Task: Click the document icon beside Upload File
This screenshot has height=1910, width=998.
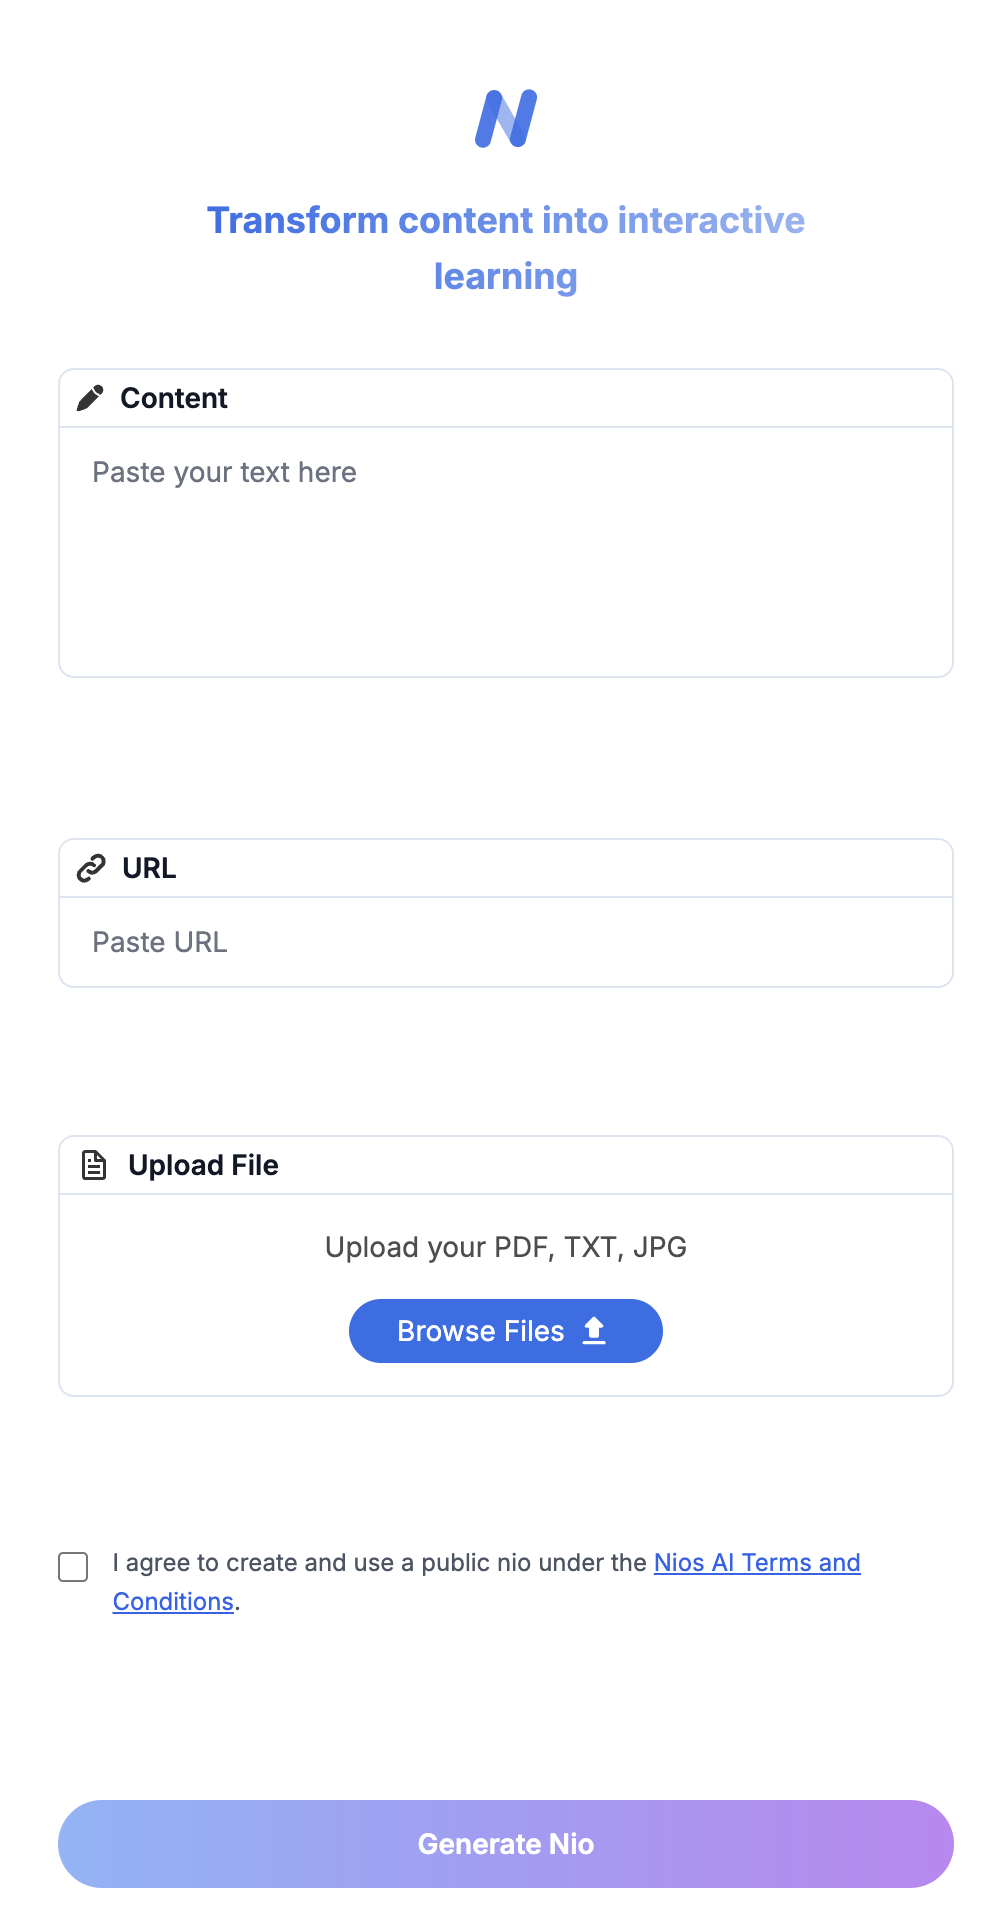Action: tap(94, 1165)
